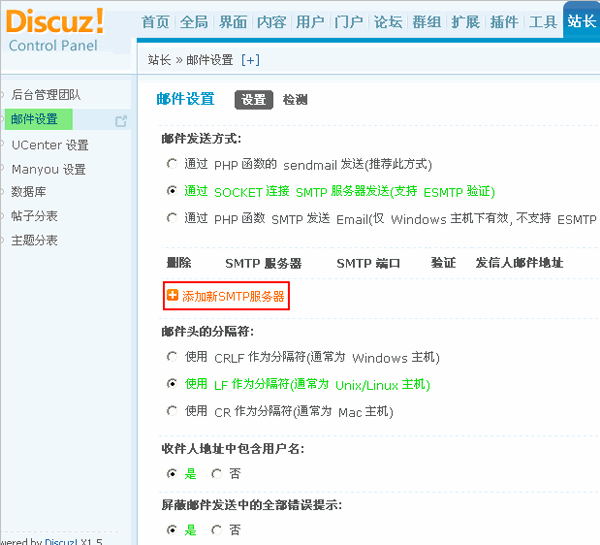Open the 全局 top menu
This screenshot has height=545, width=600.
click(x=194, y=22)
